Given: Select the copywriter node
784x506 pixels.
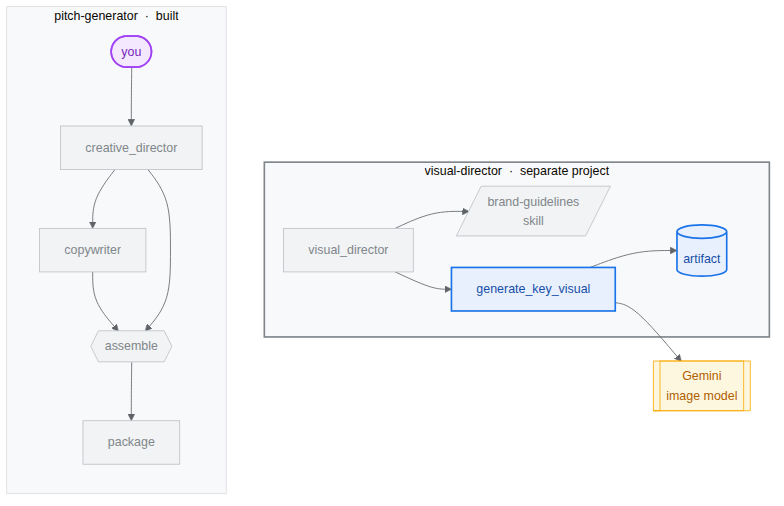Looking at the screenshot, I should [92, 250].
